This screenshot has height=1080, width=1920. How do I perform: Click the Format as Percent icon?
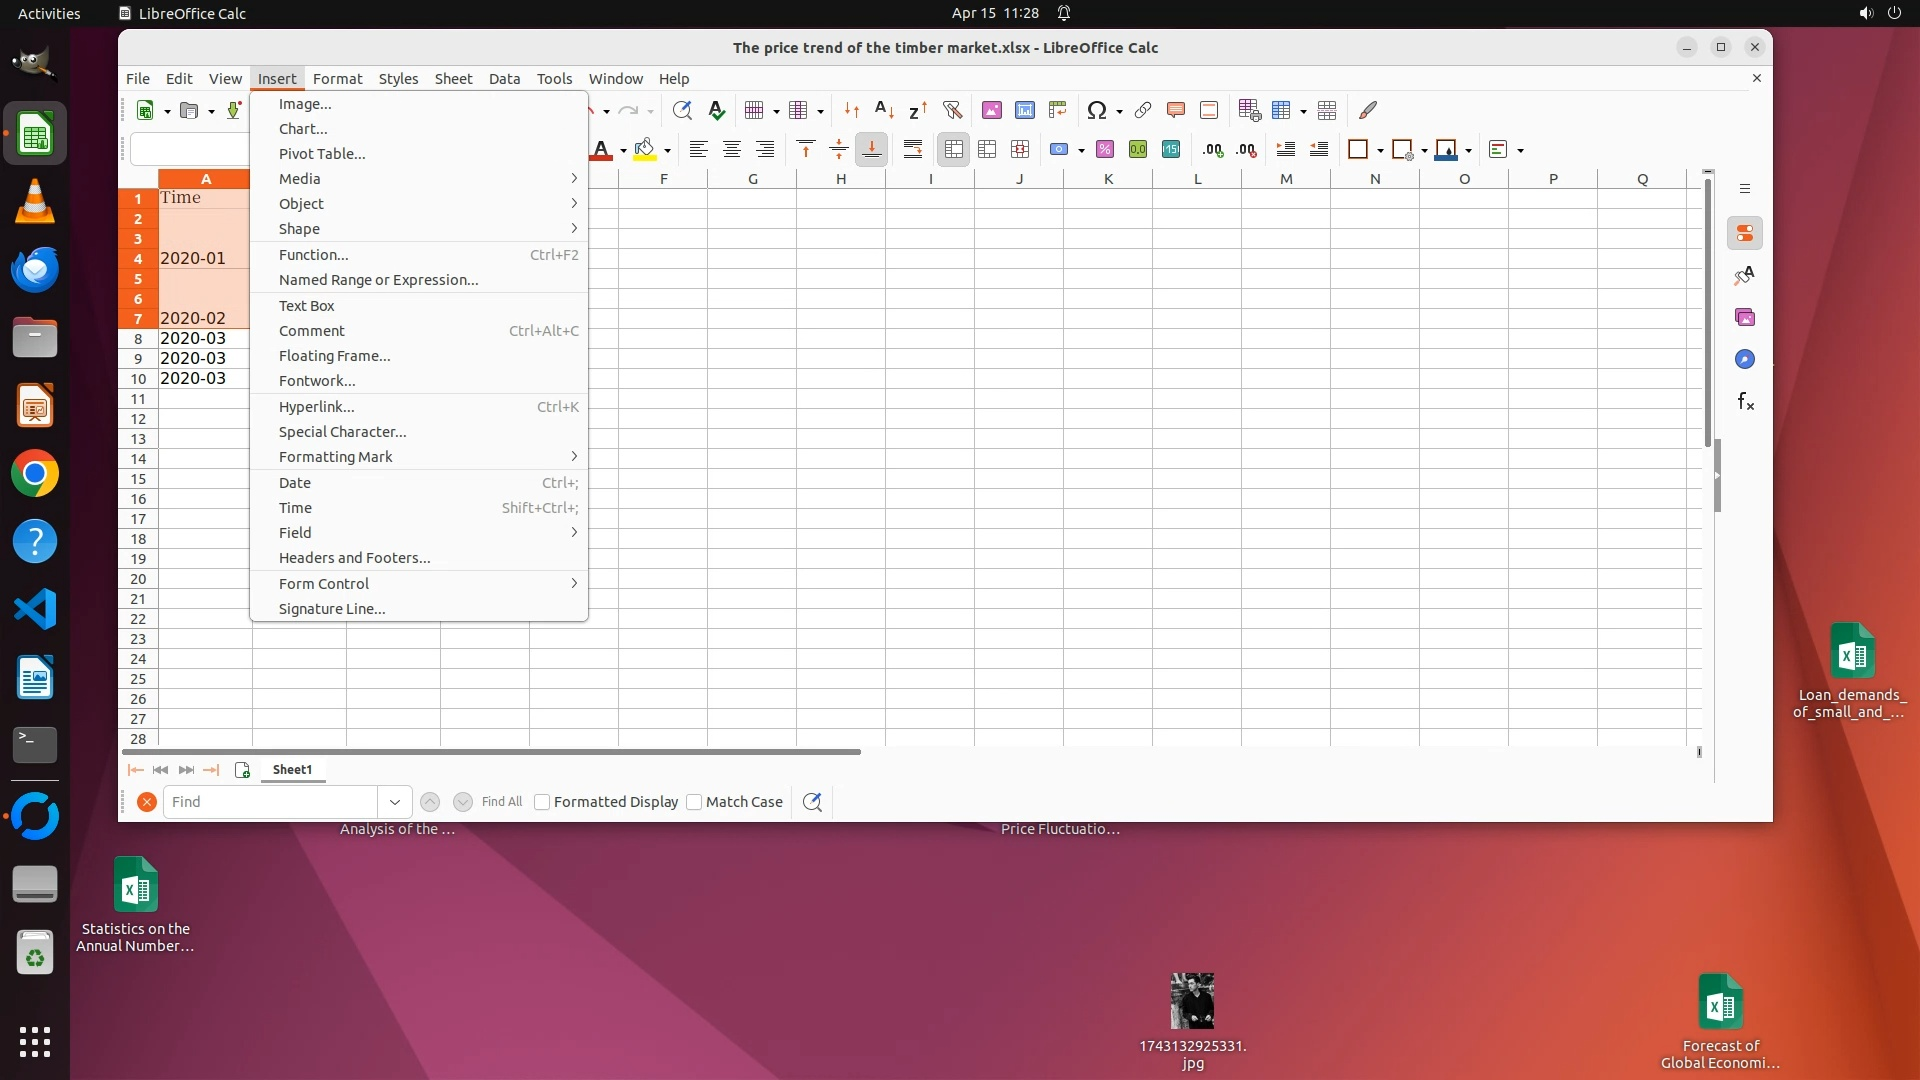coord(1104,150)
